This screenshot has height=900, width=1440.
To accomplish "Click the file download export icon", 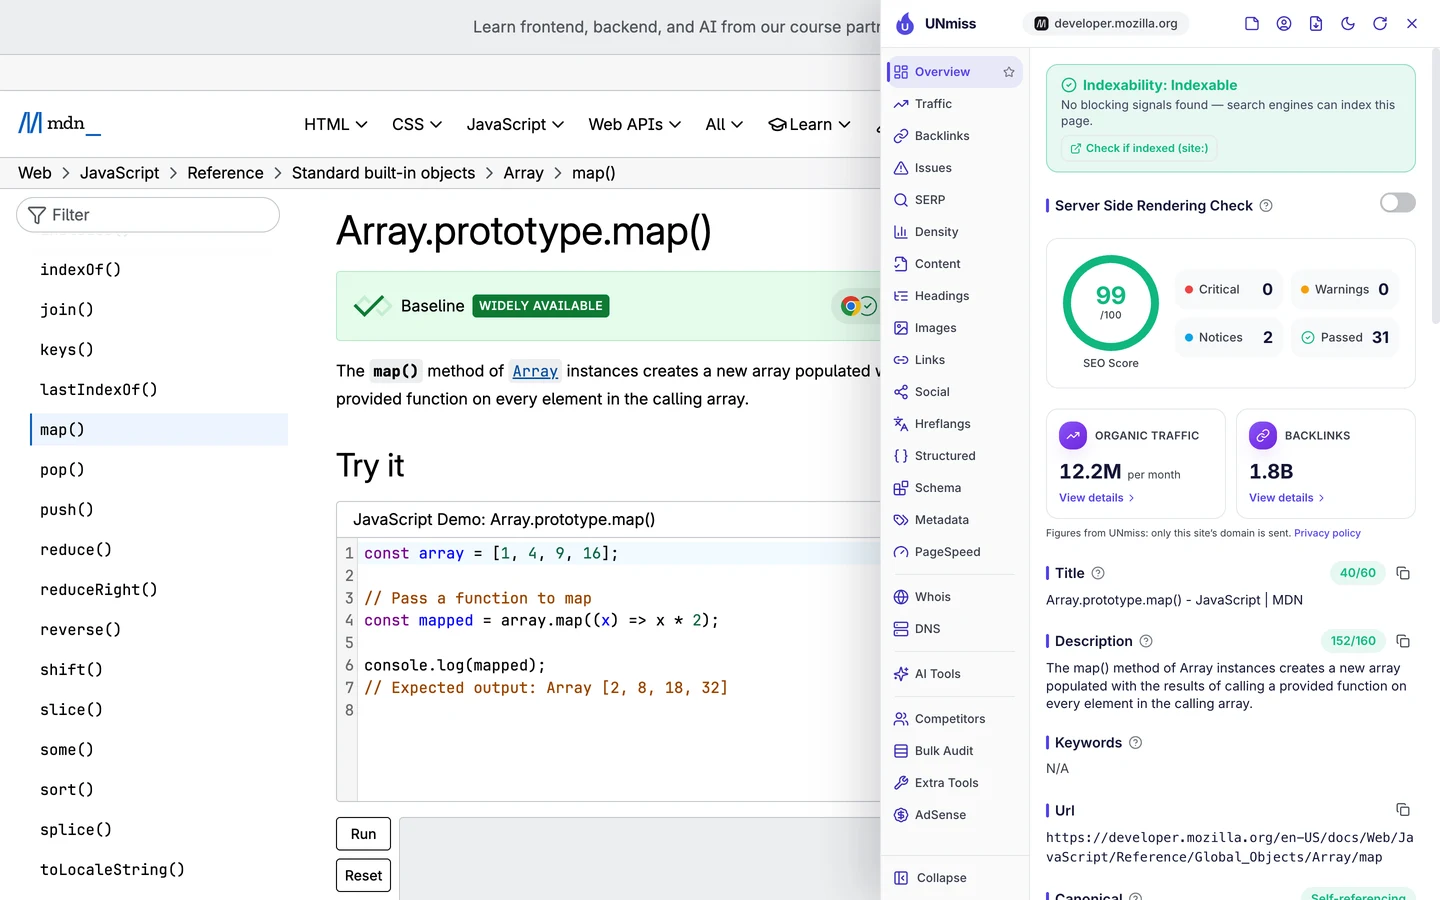I will point(1316,24).
